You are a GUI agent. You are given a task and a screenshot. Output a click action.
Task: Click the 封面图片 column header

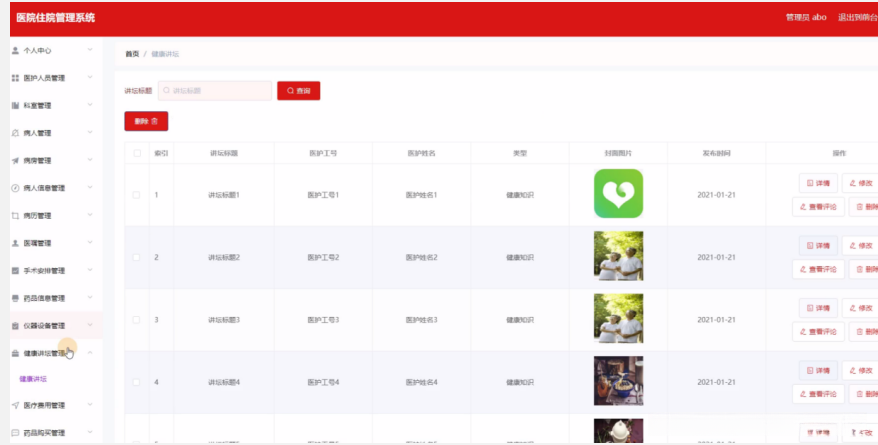[x=618, y=153]
